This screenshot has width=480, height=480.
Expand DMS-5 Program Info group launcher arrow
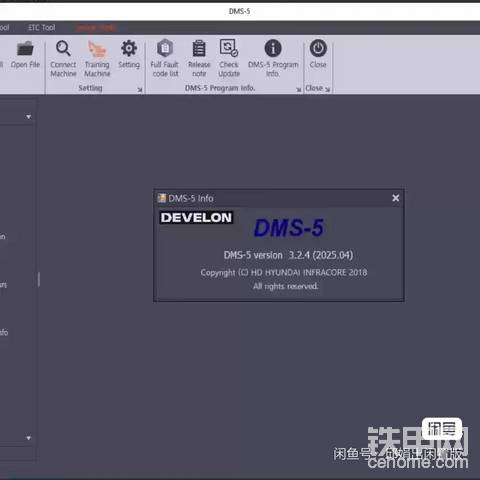click(299, 89)
